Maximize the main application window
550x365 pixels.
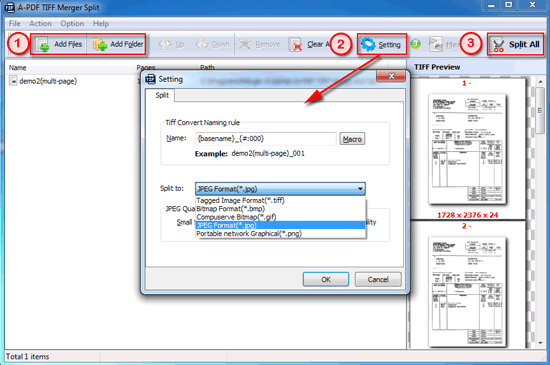509,5
